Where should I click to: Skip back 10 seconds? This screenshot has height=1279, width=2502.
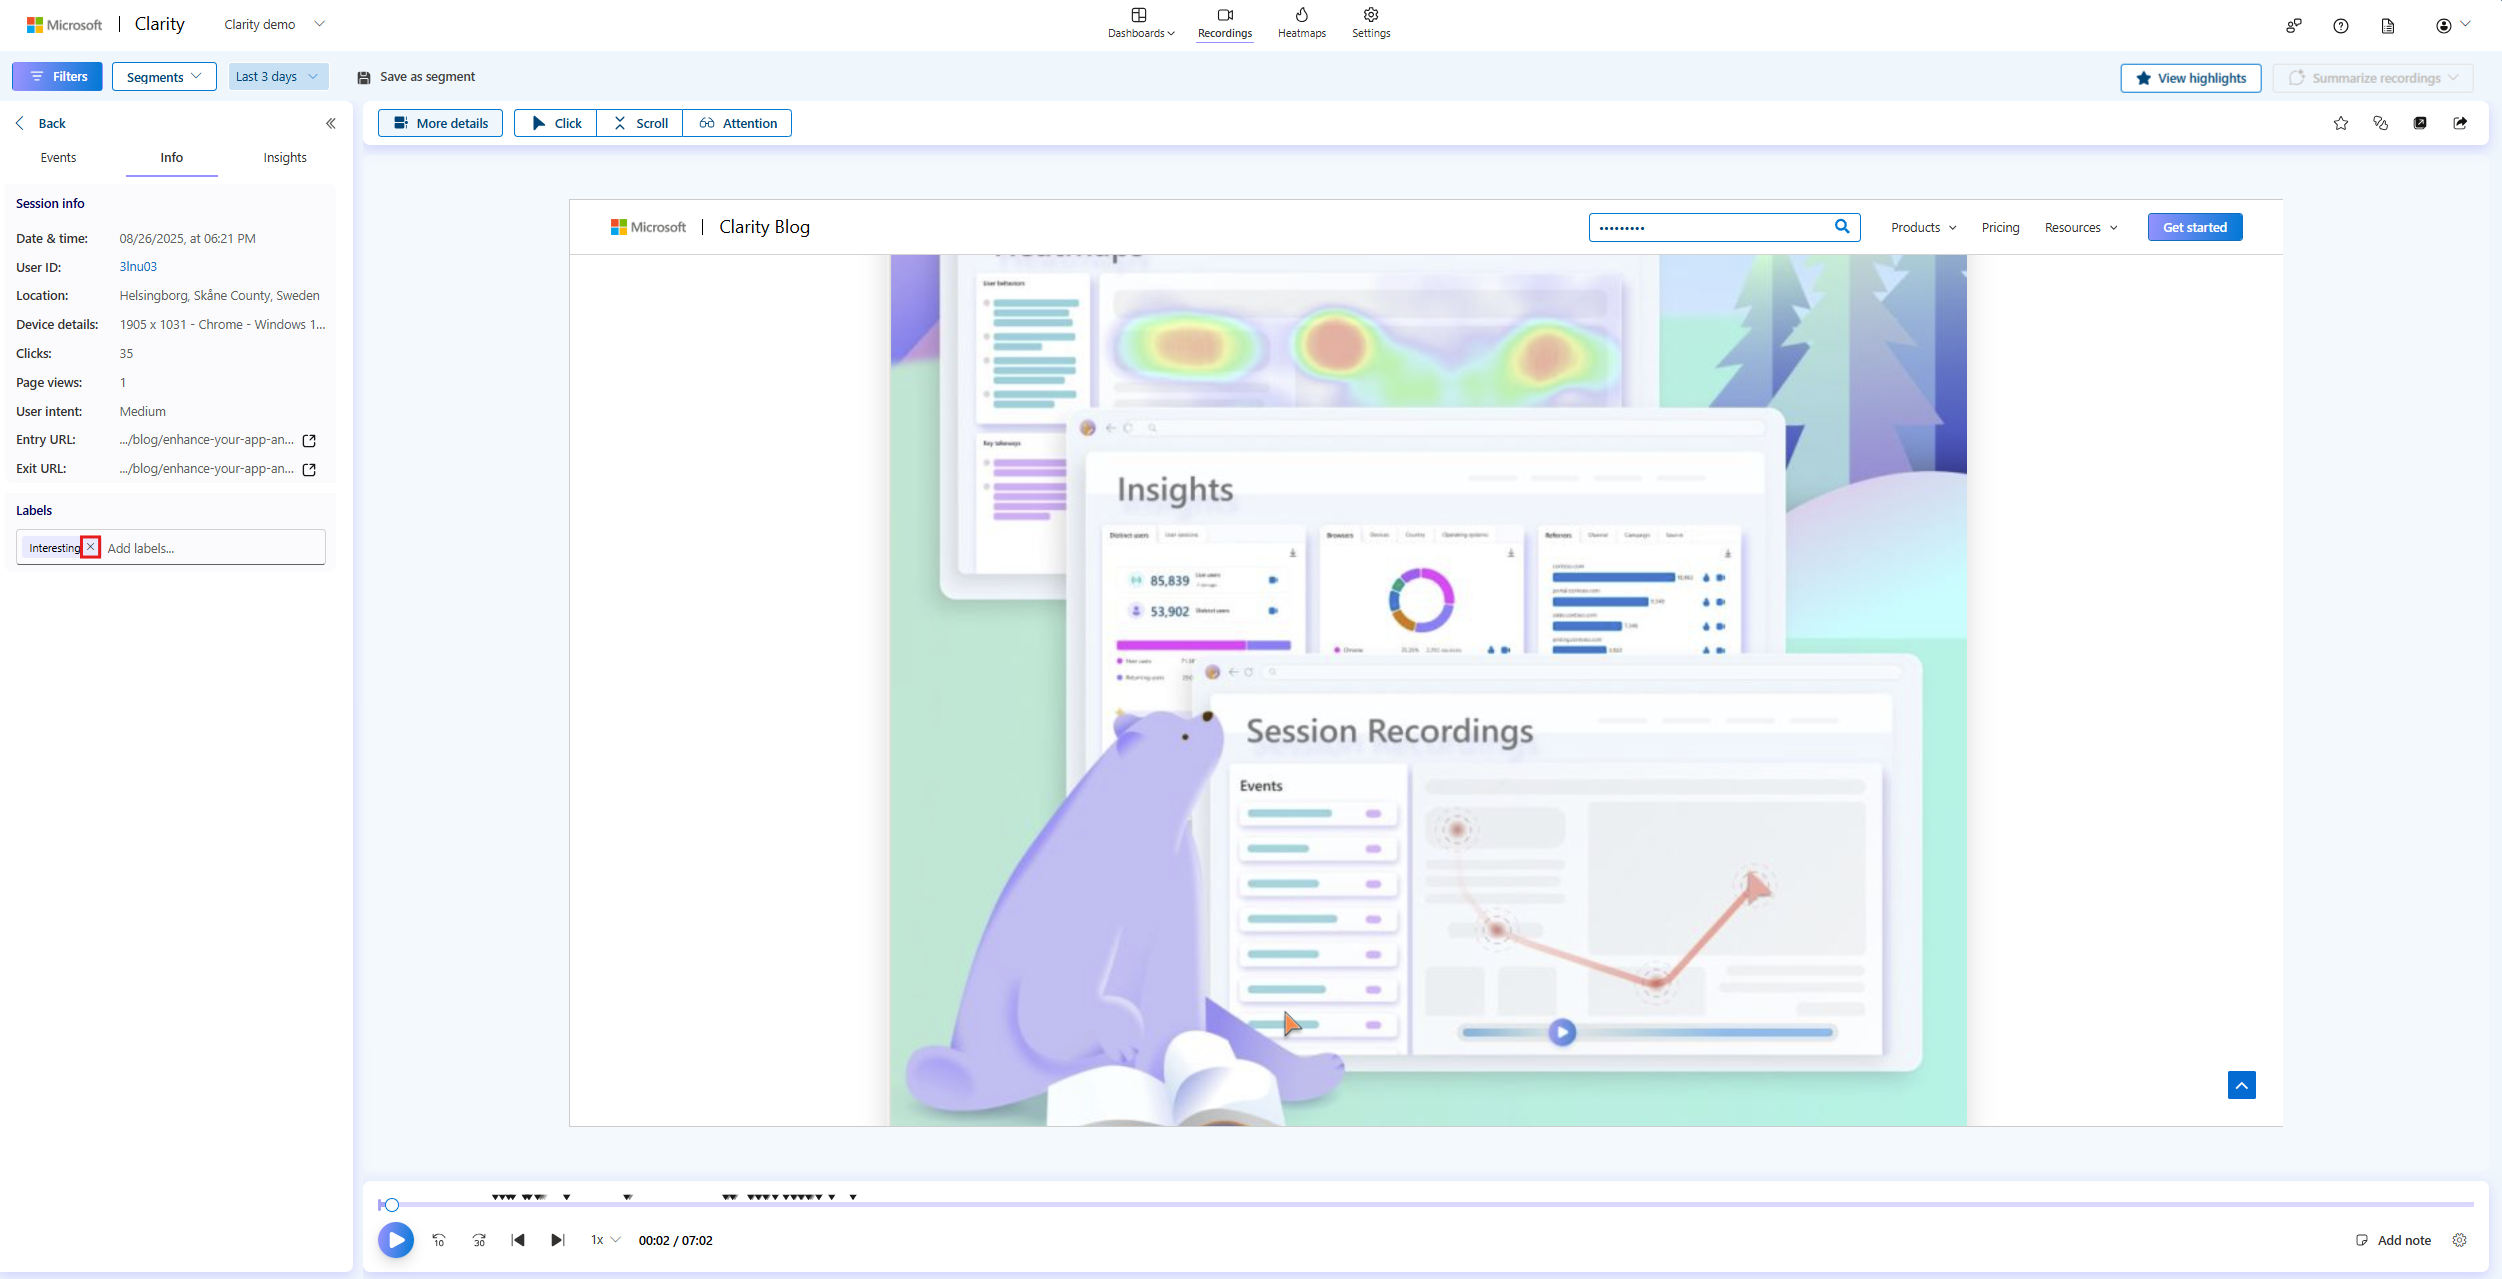(x=439, y=1240)
